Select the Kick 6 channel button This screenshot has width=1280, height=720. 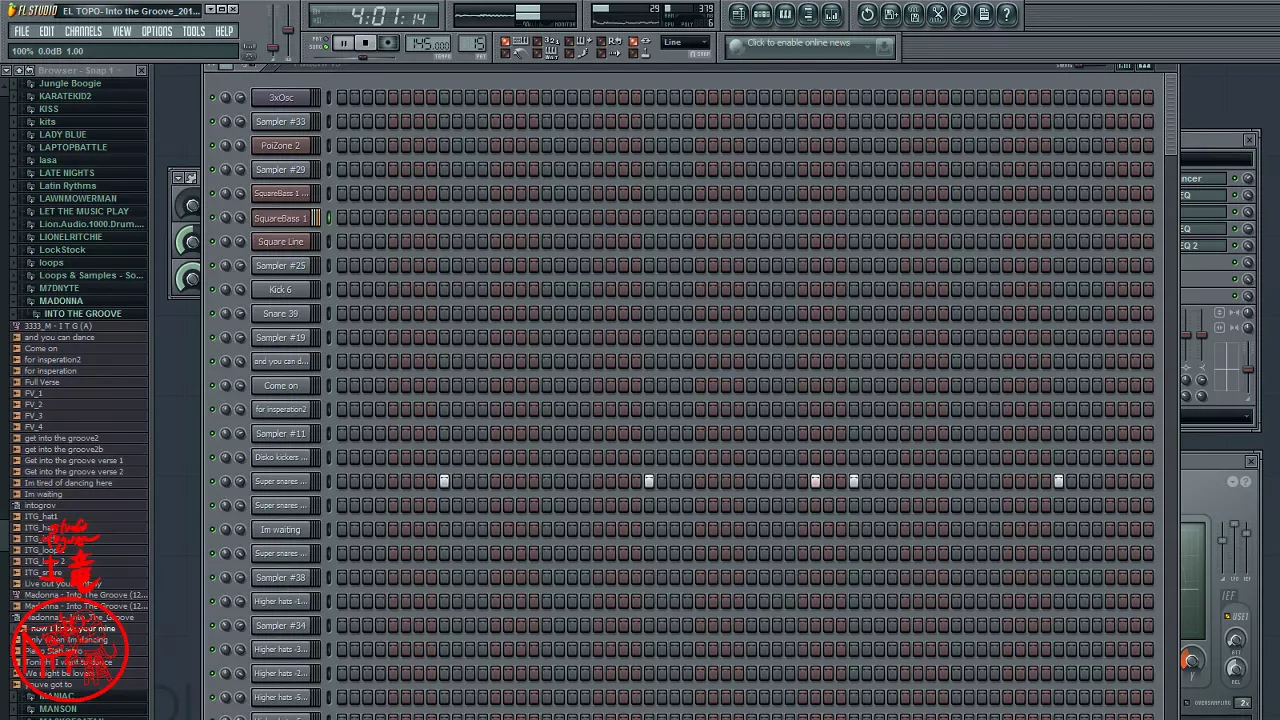[x=281, y=289]
